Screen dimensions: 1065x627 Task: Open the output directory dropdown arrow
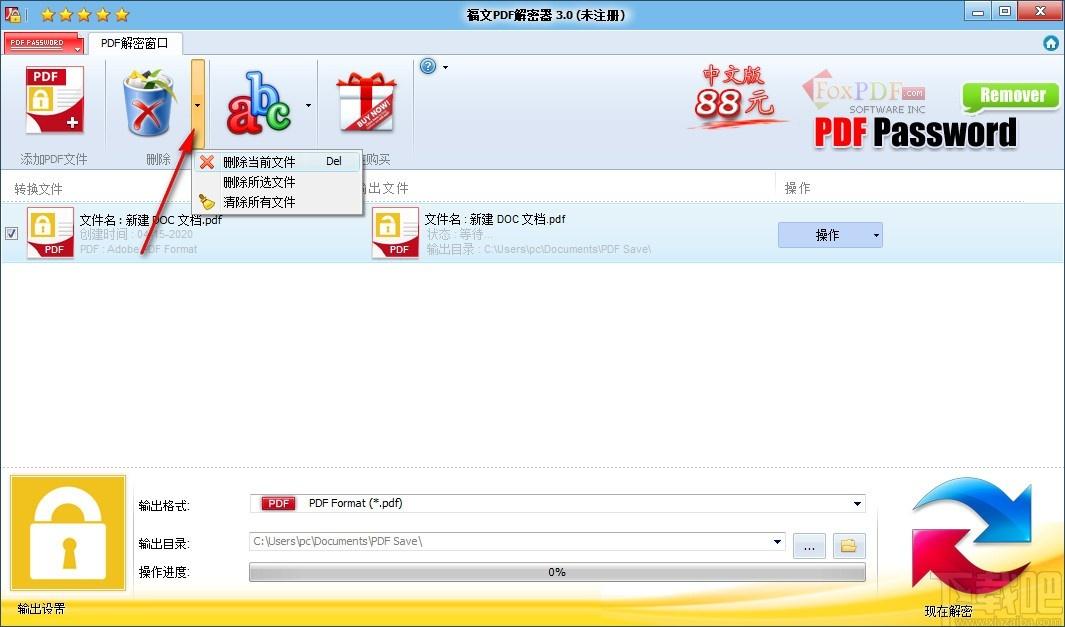click(777, 541)
